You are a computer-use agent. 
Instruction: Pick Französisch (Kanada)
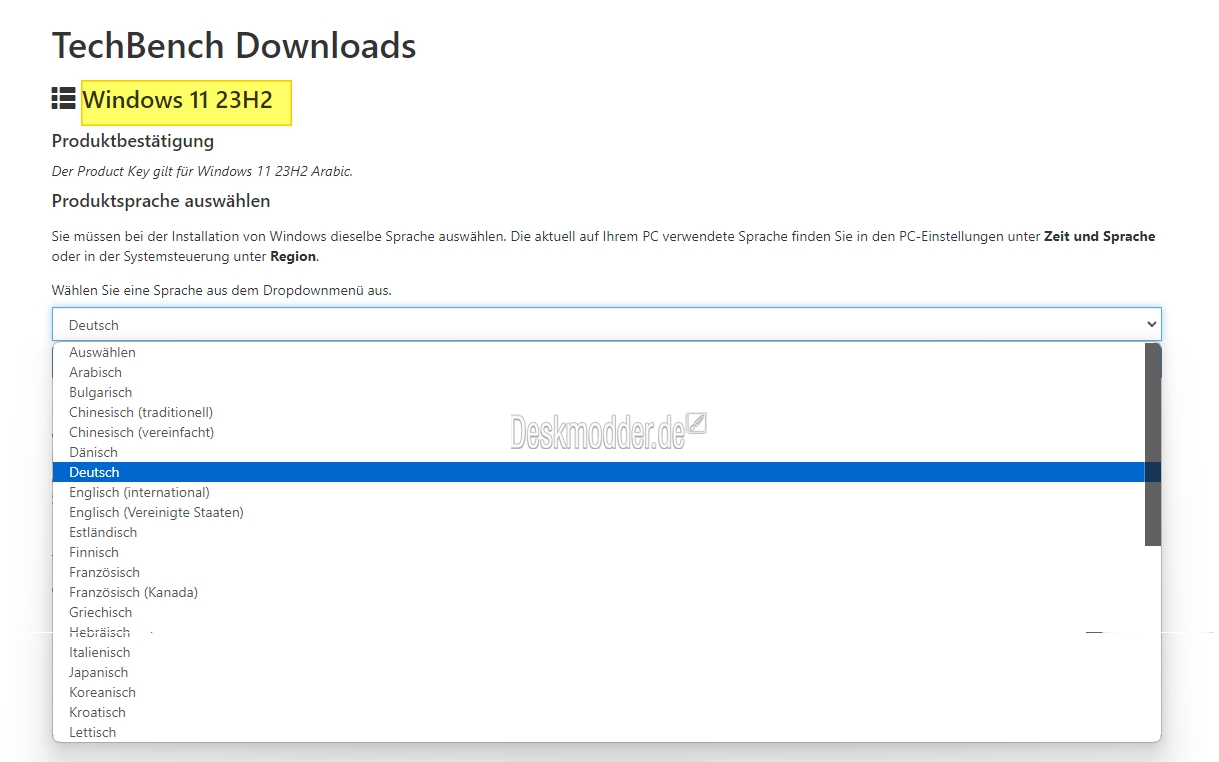(x=598, y=592)
